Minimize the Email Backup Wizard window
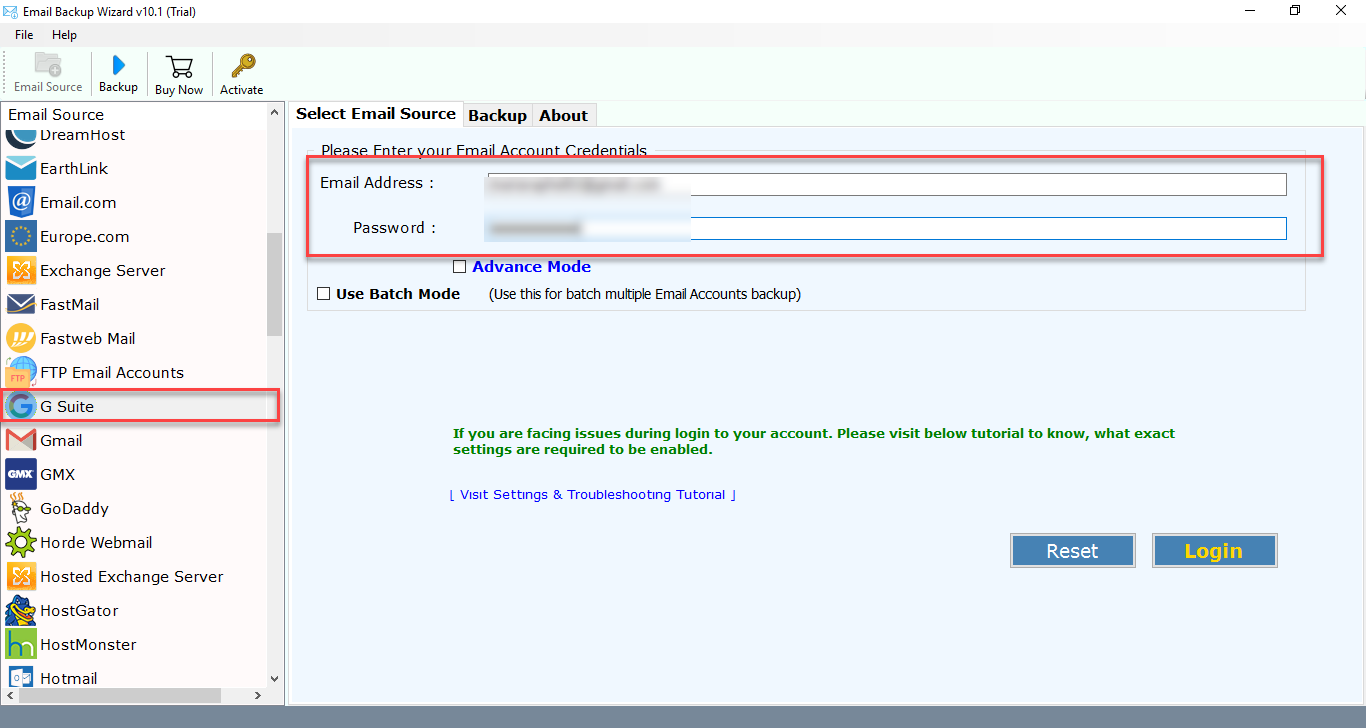Viewport: 1366px width, 728px height. [1249, 11]
